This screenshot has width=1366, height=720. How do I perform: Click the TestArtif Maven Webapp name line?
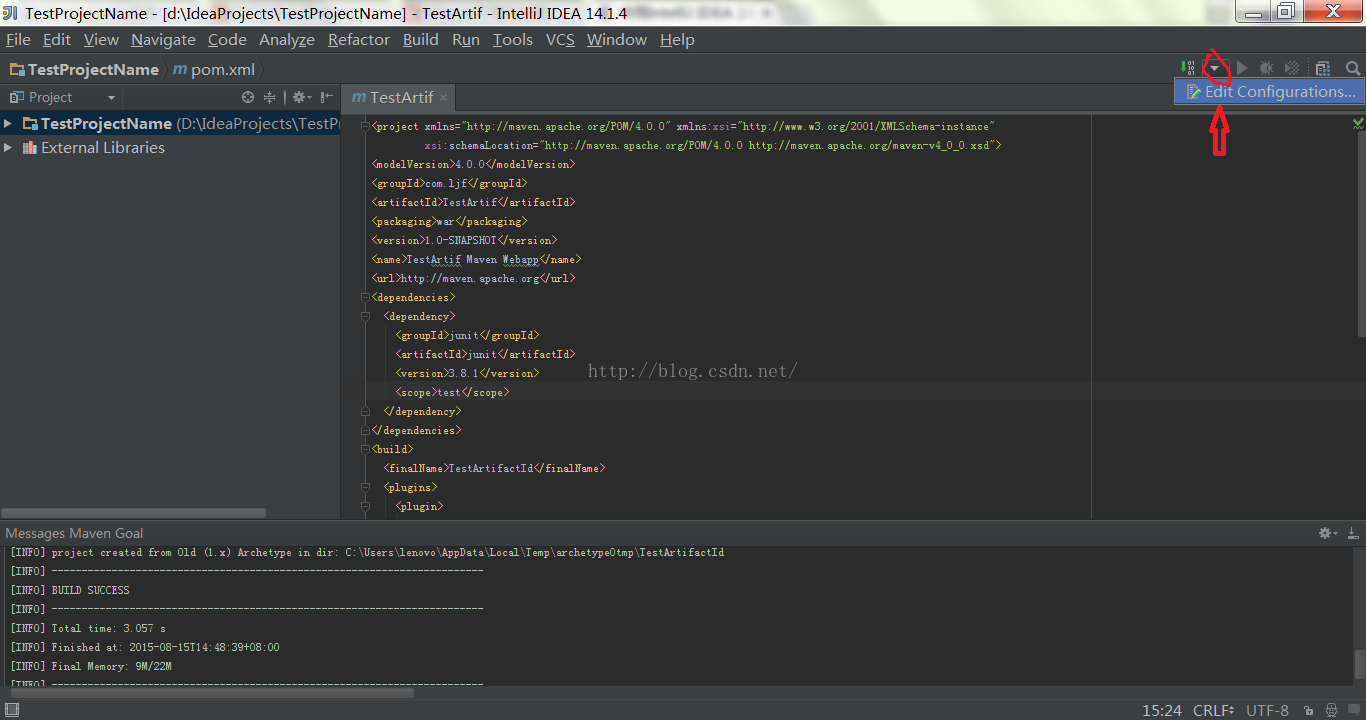[x=476, y=259]
